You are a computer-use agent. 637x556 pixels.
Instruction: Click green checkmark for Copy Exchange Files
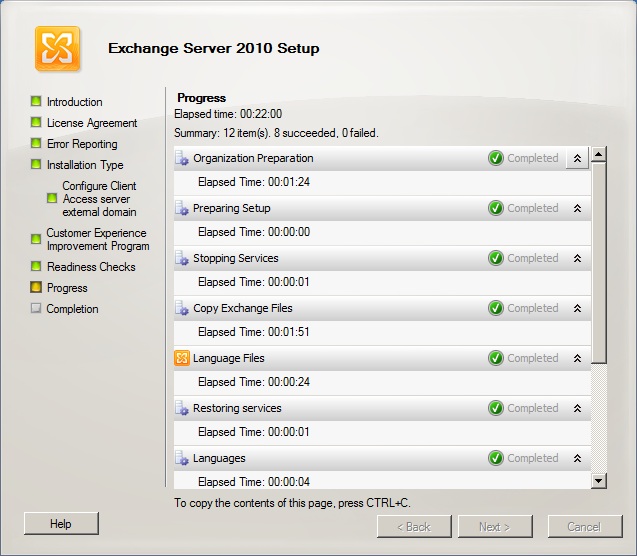[x=496, y=308]
